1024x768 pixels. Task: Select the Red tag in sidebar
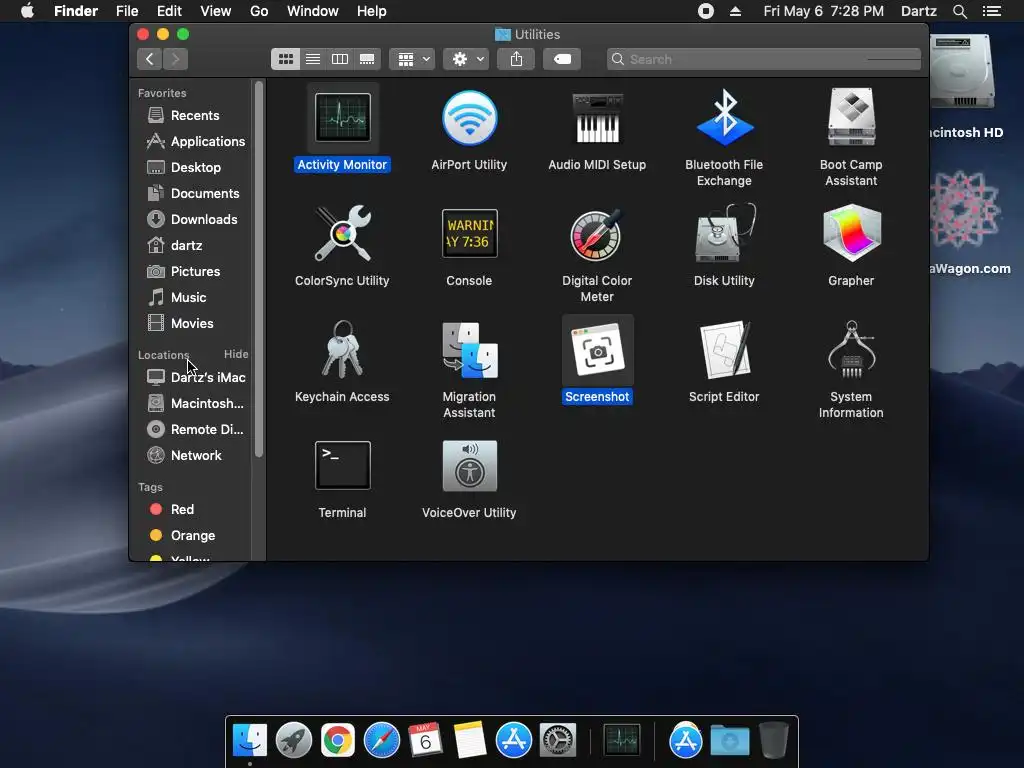182,509
